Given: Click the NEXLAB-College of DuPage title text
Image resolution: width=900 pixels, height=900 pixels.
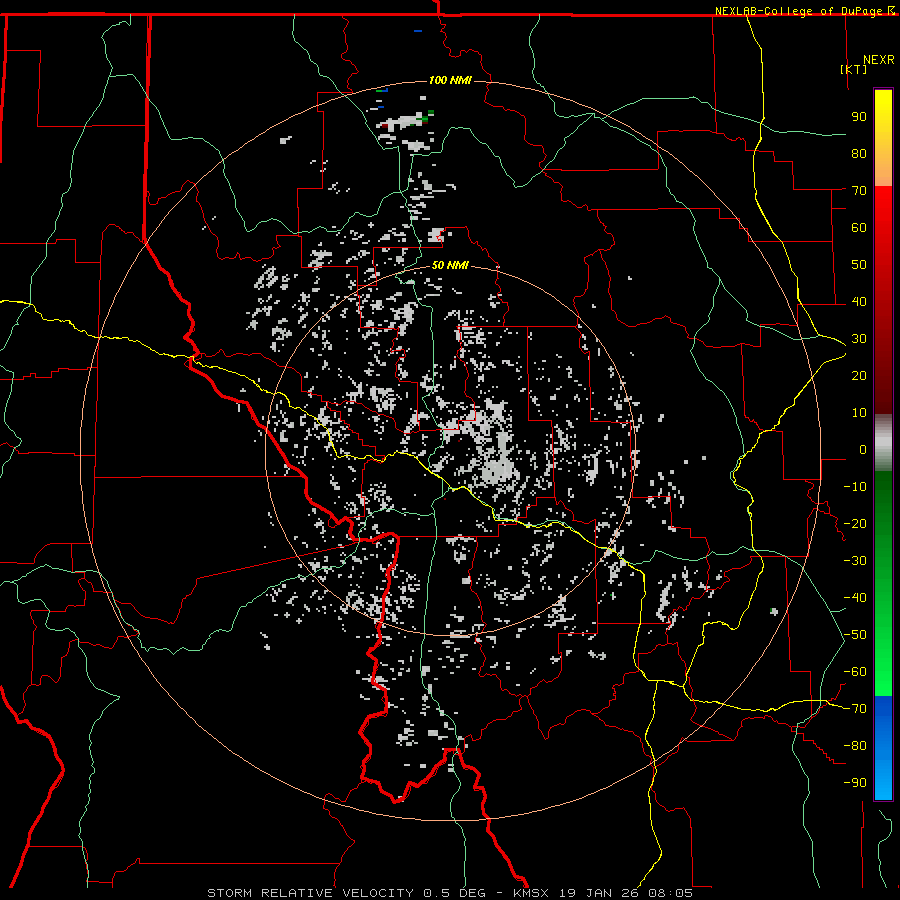Looking at the screenshot, I should coord(800,11).
